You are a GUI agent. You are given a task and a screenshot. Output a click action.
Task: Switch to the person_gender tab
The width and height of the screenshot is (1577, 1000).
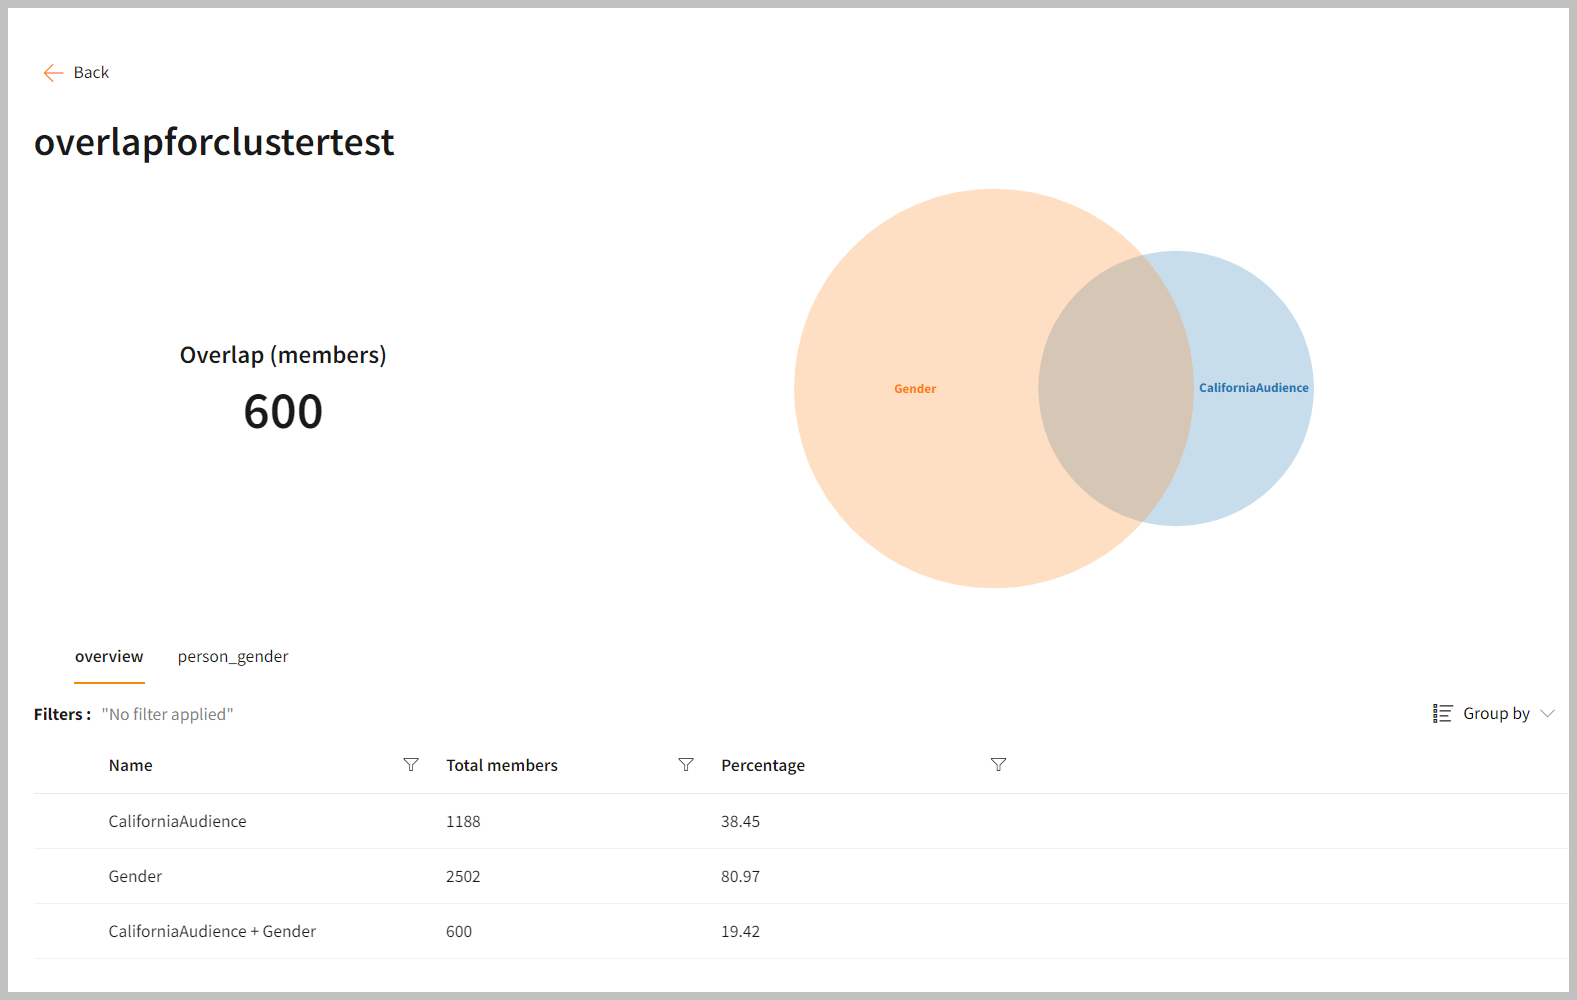233,657
